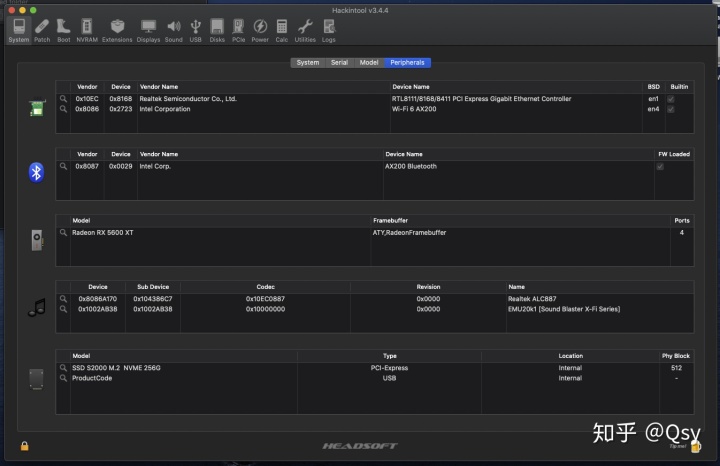Select the Wi-Fi 6 AX200 device name
The width and height of the screenshot is (720, 466).
point(414,109)
